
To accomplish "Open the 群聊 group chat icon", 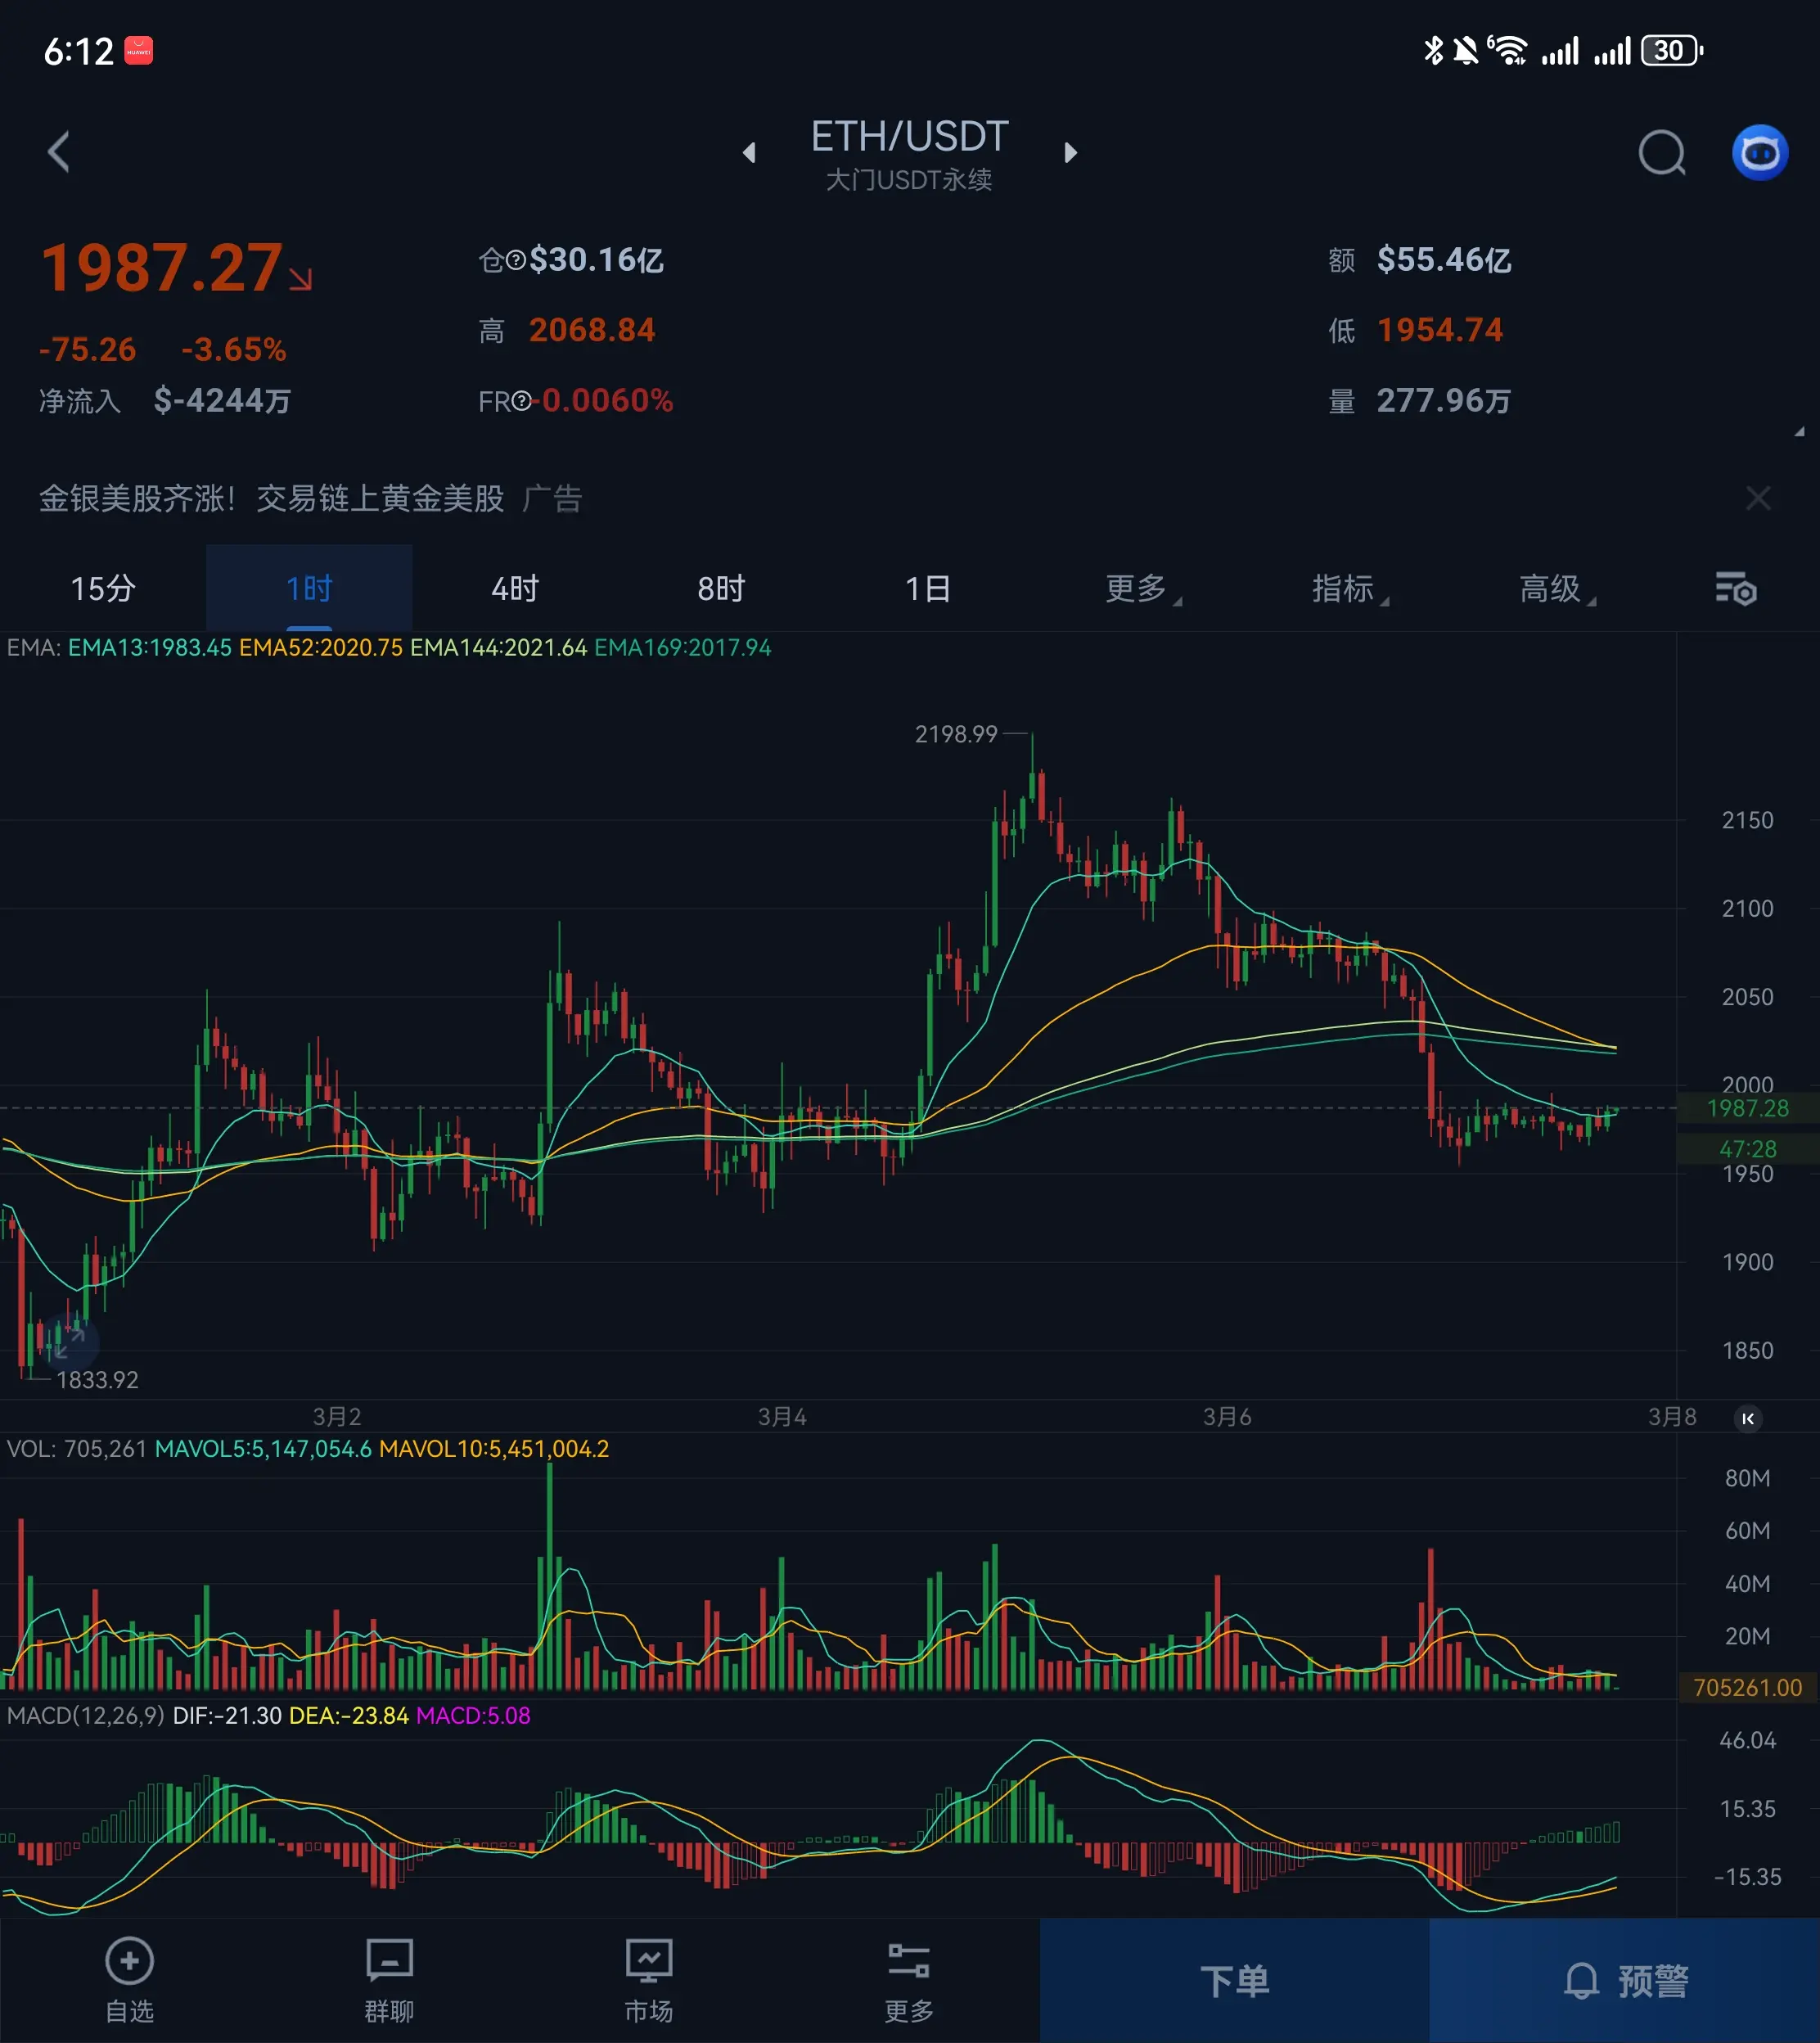I will click(x=389, y=1961).
